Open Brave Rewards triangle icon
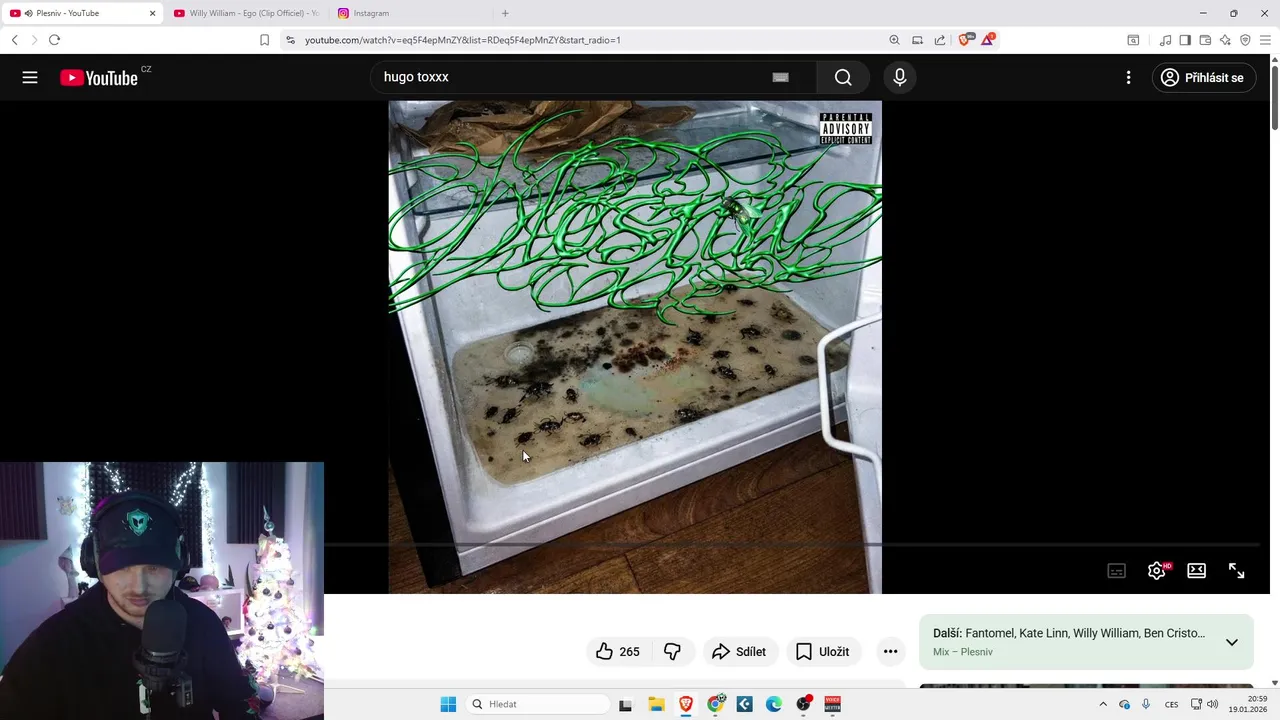This screenshot has width=1280, height=720. click(988, 40)
